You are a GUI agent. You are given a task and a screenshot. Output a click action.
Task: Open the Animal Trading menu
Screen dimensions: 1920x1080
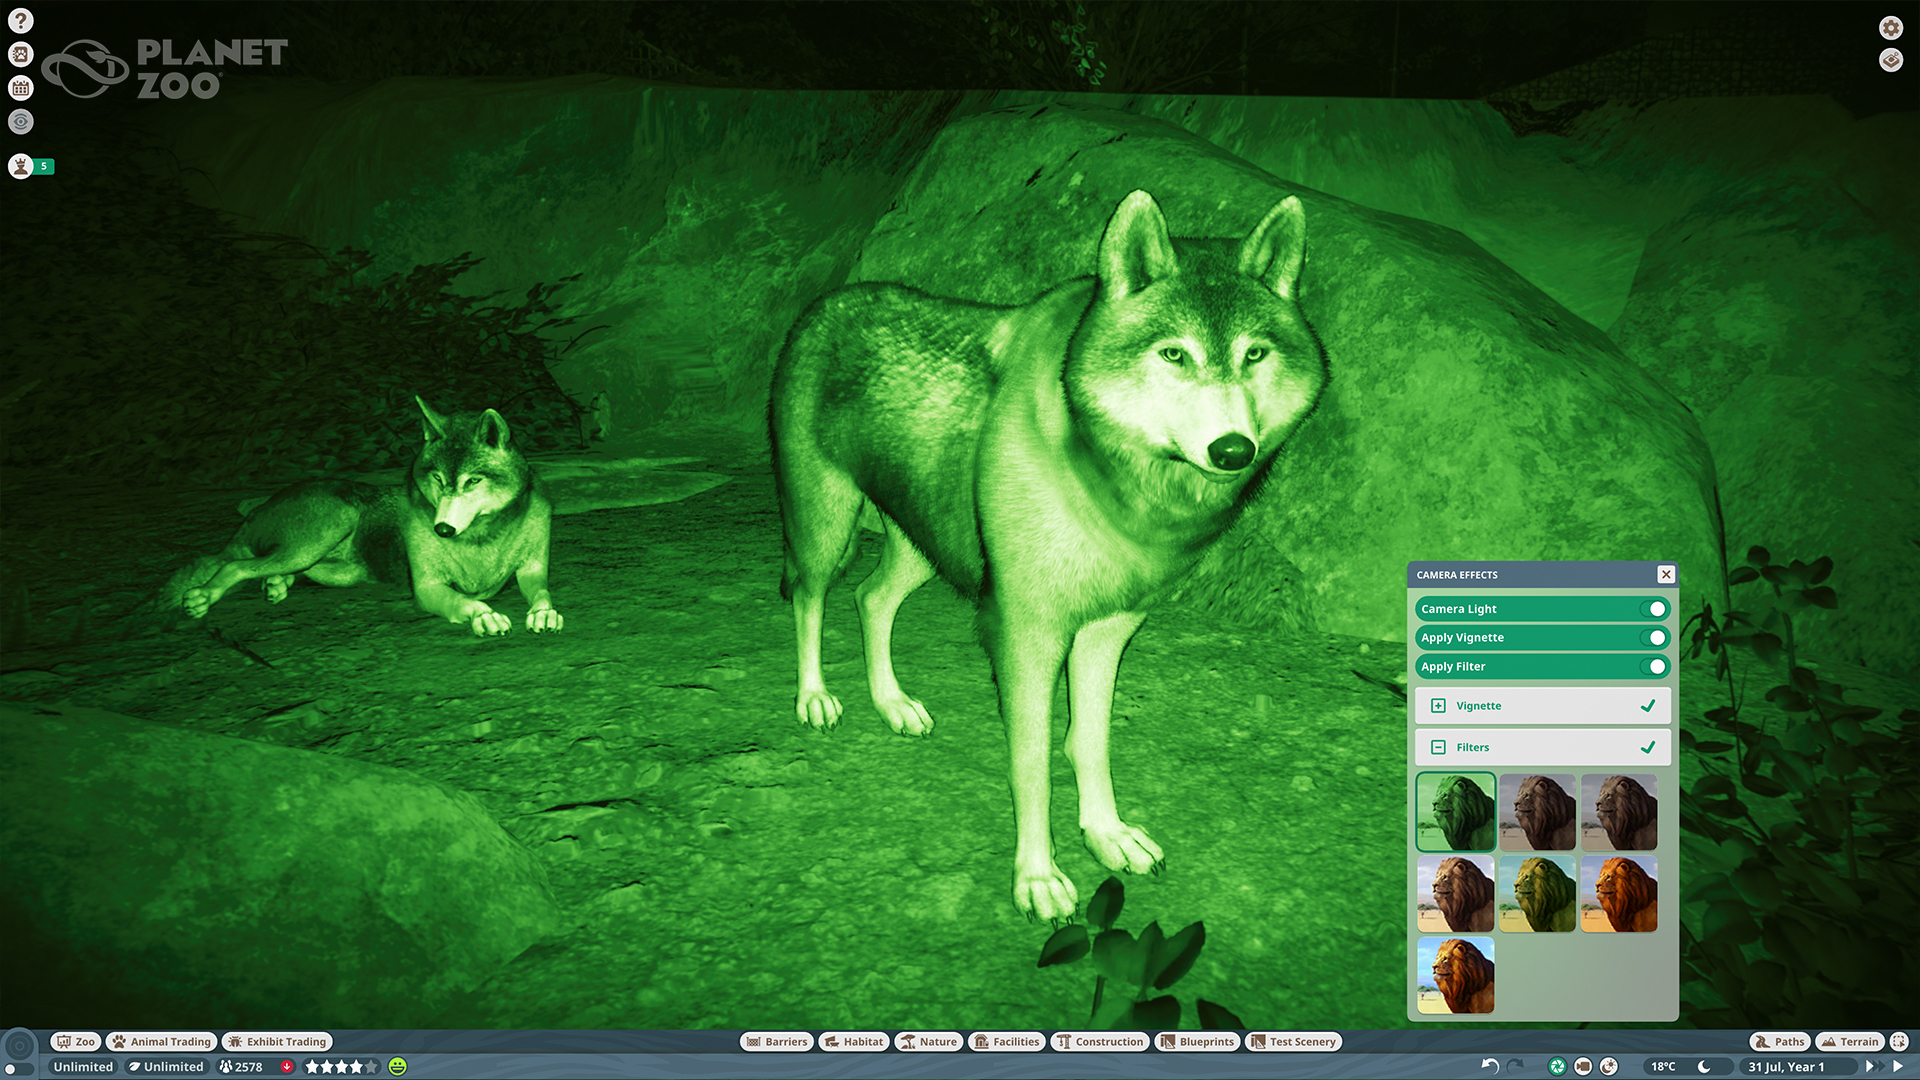tap(162, 1042)
